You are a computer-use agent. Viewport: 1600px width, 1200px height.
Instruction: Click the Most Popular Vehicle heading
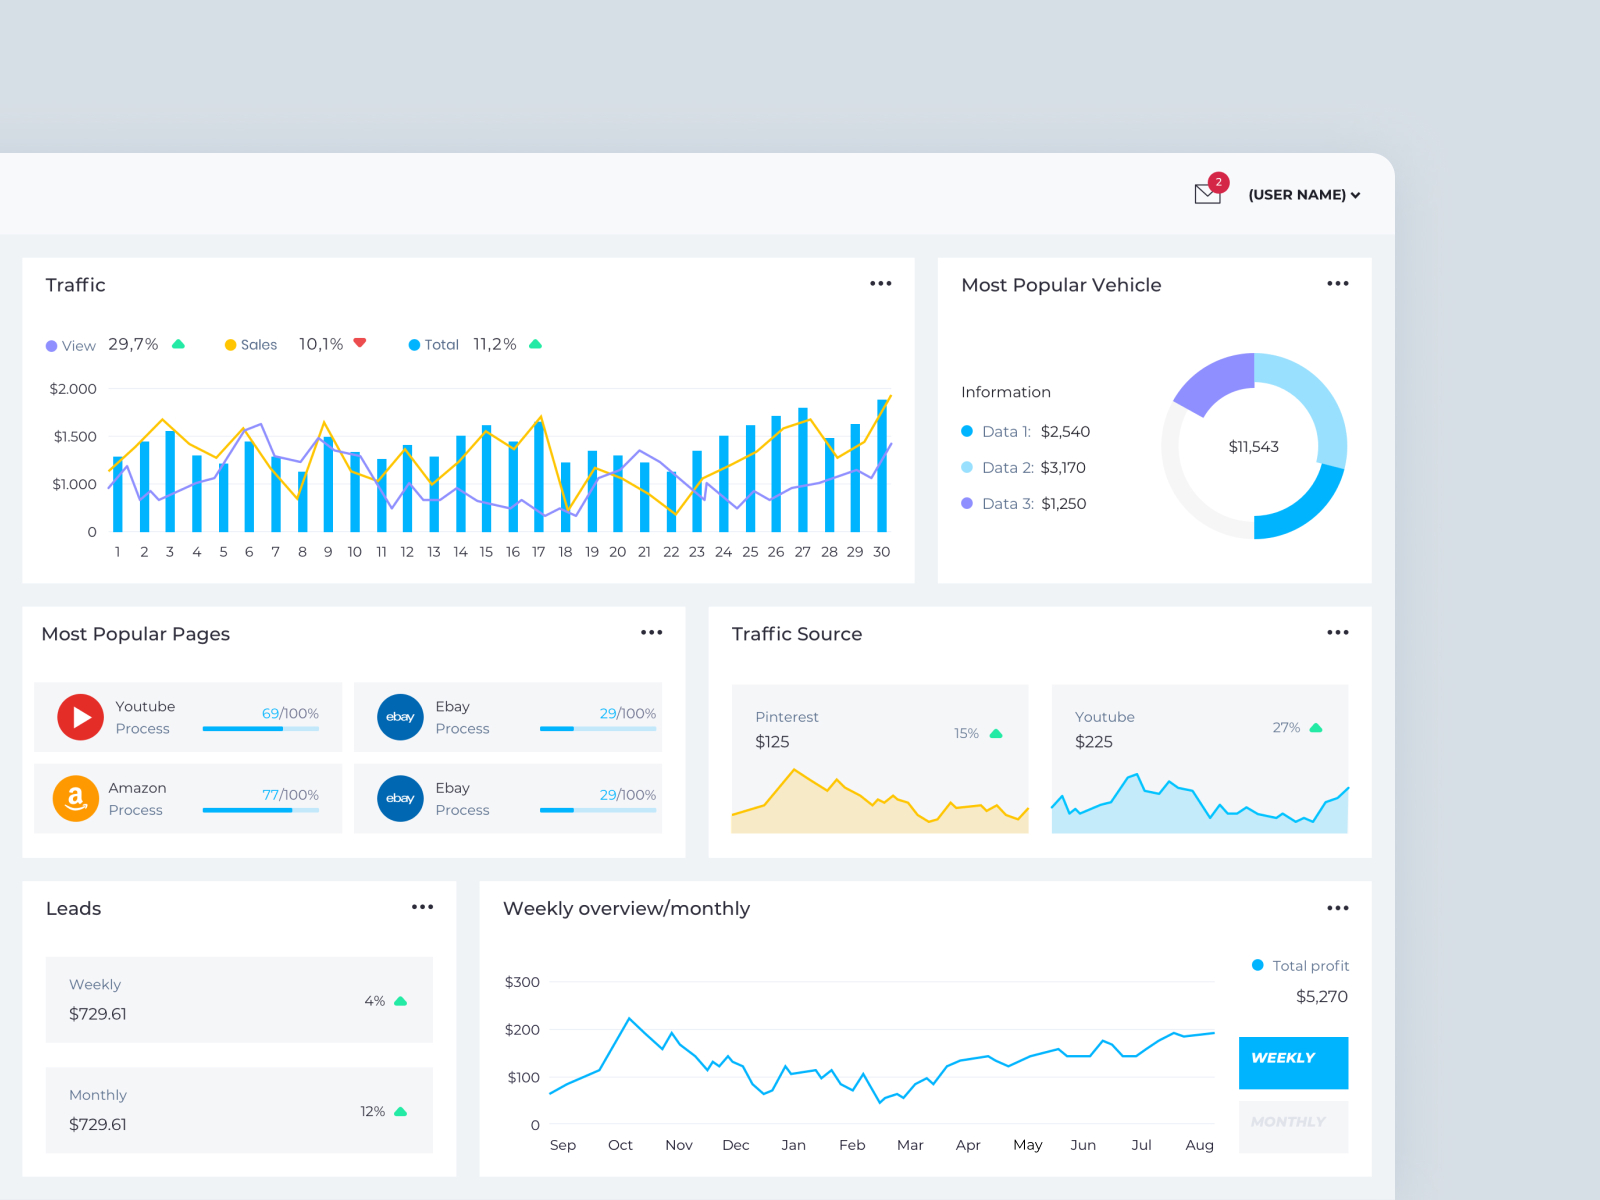1061,285
